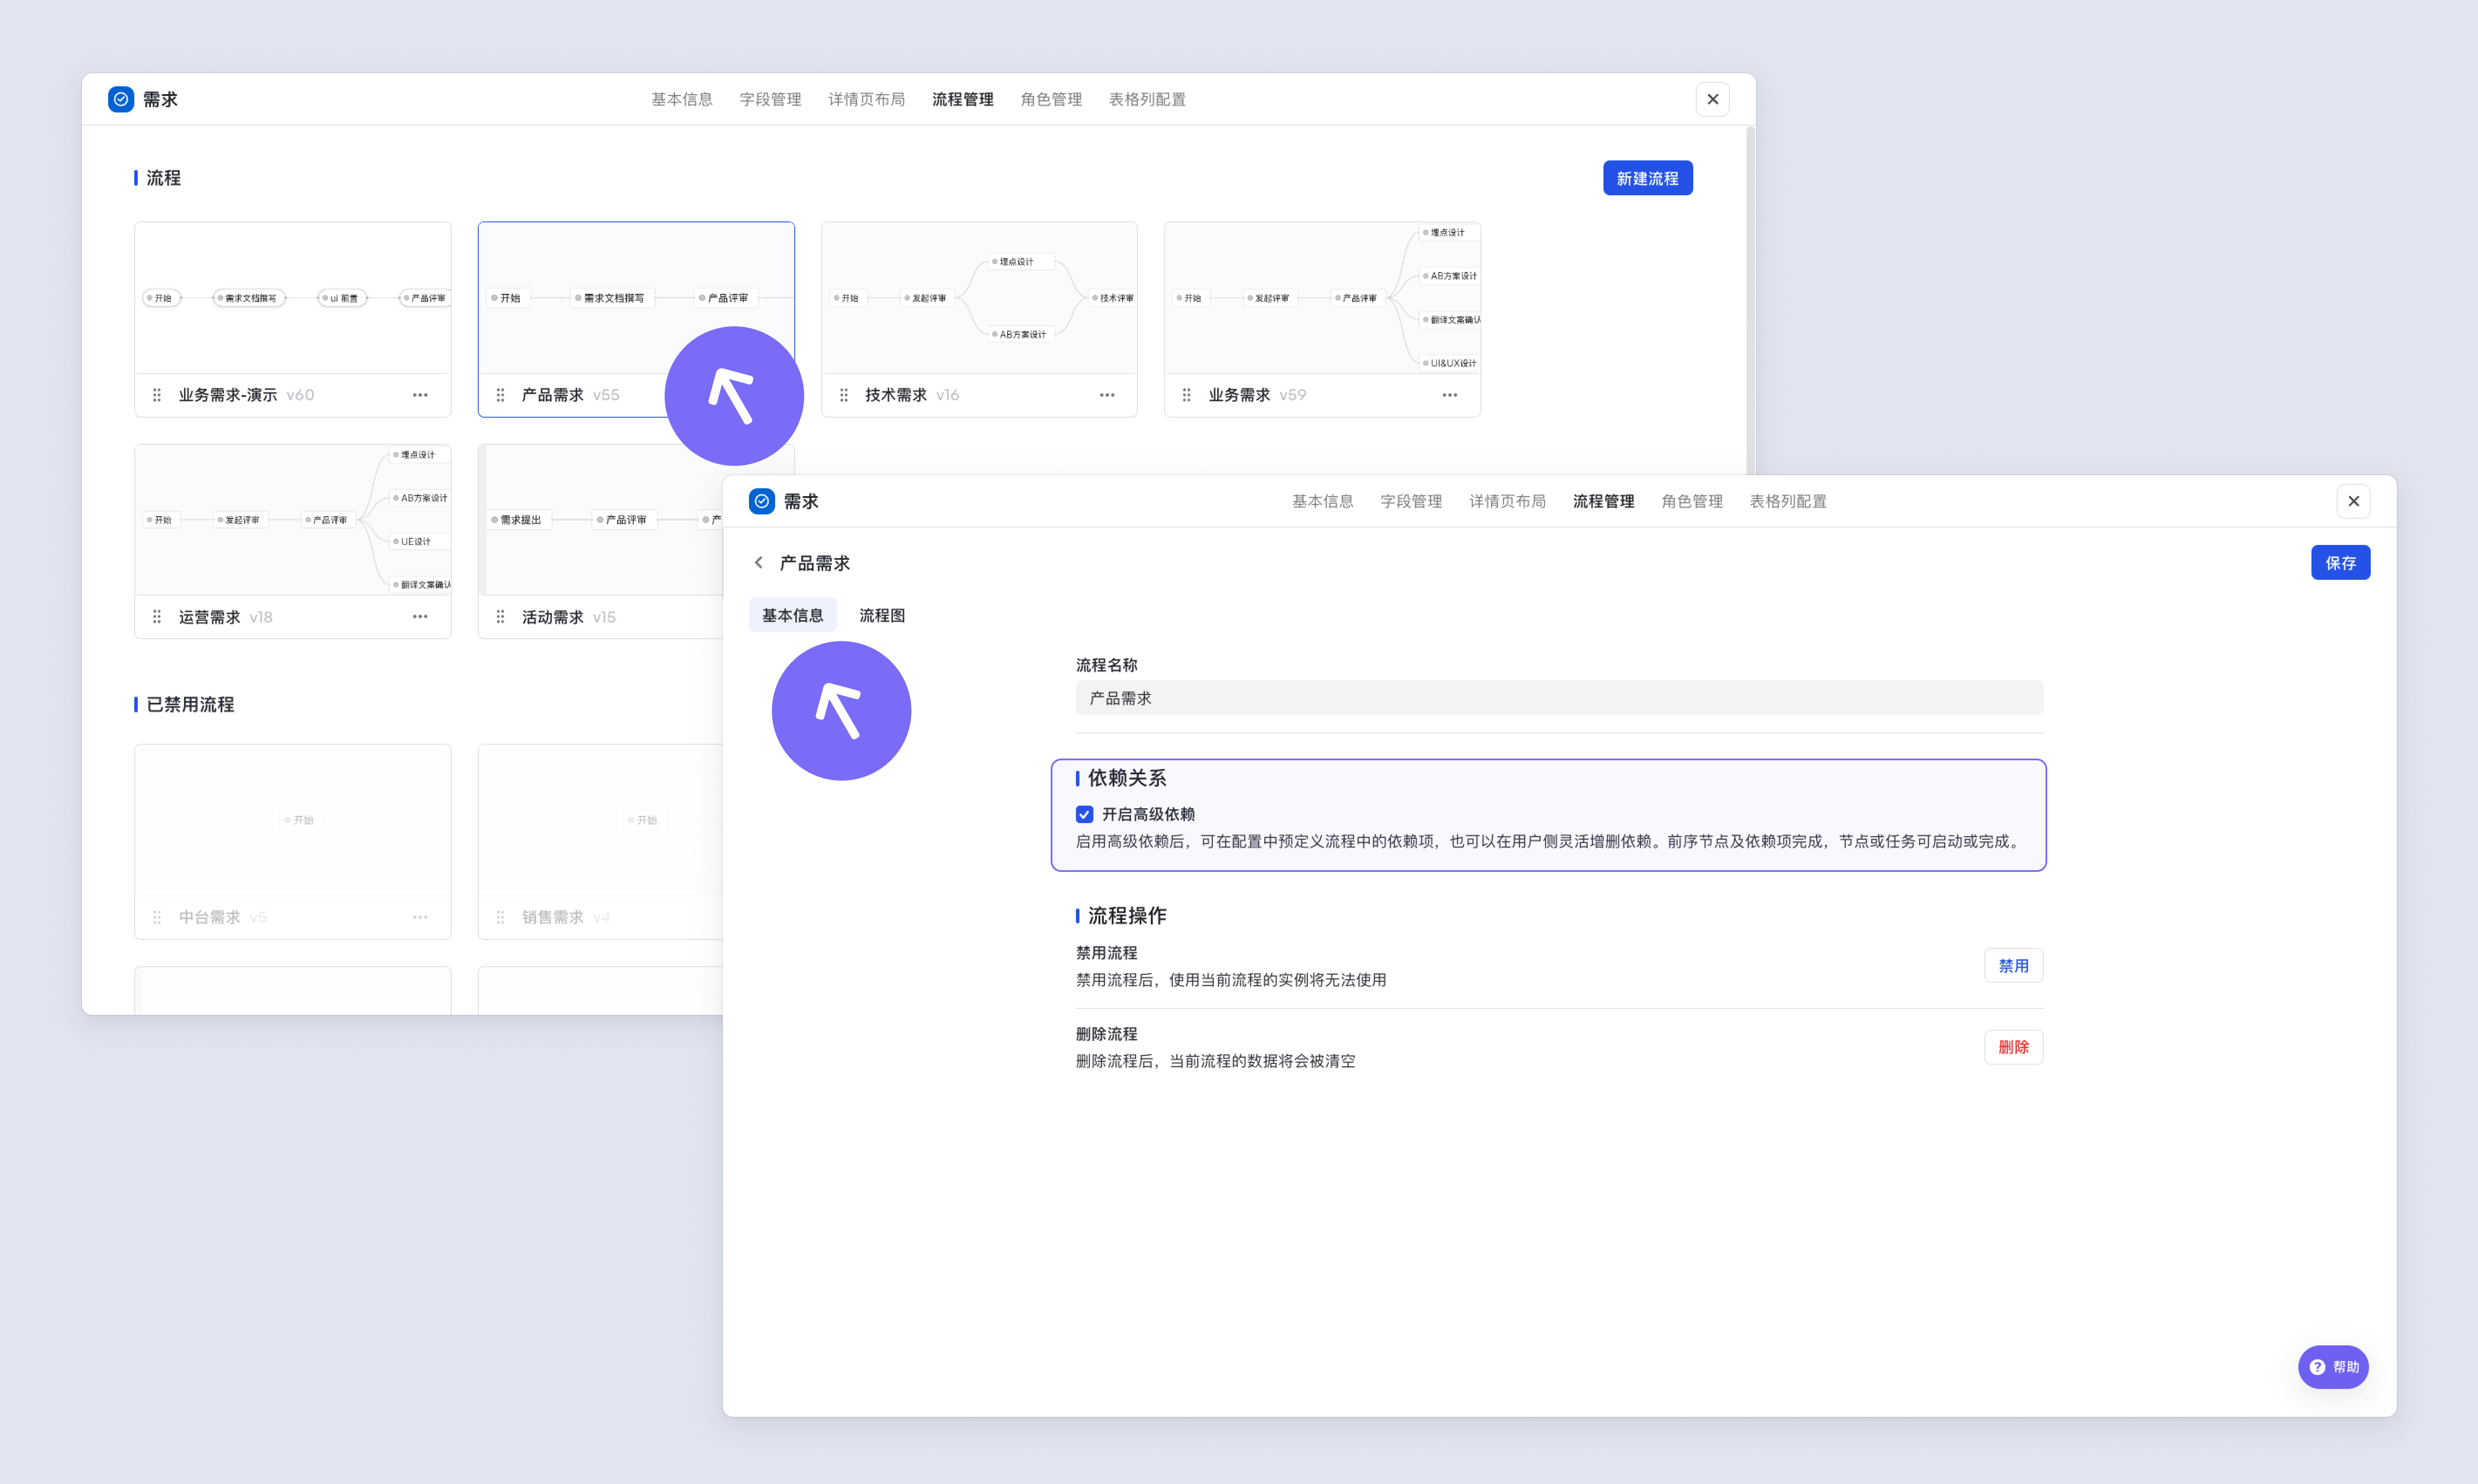Click the v60 version label

tap(300, 395)
